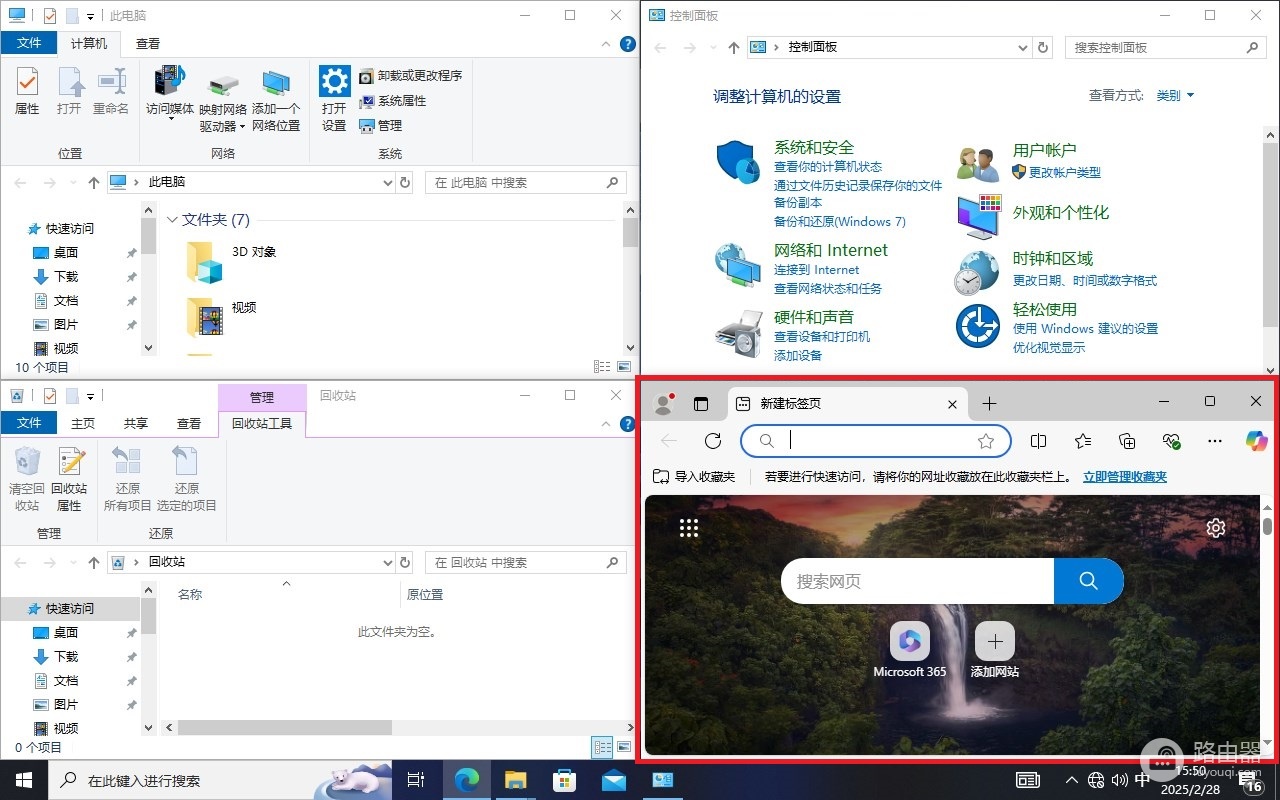This screenshot has height=800, width=1280.
Task: Select 新建标签页 tab in Edge
Action: [x=847, y=404]
